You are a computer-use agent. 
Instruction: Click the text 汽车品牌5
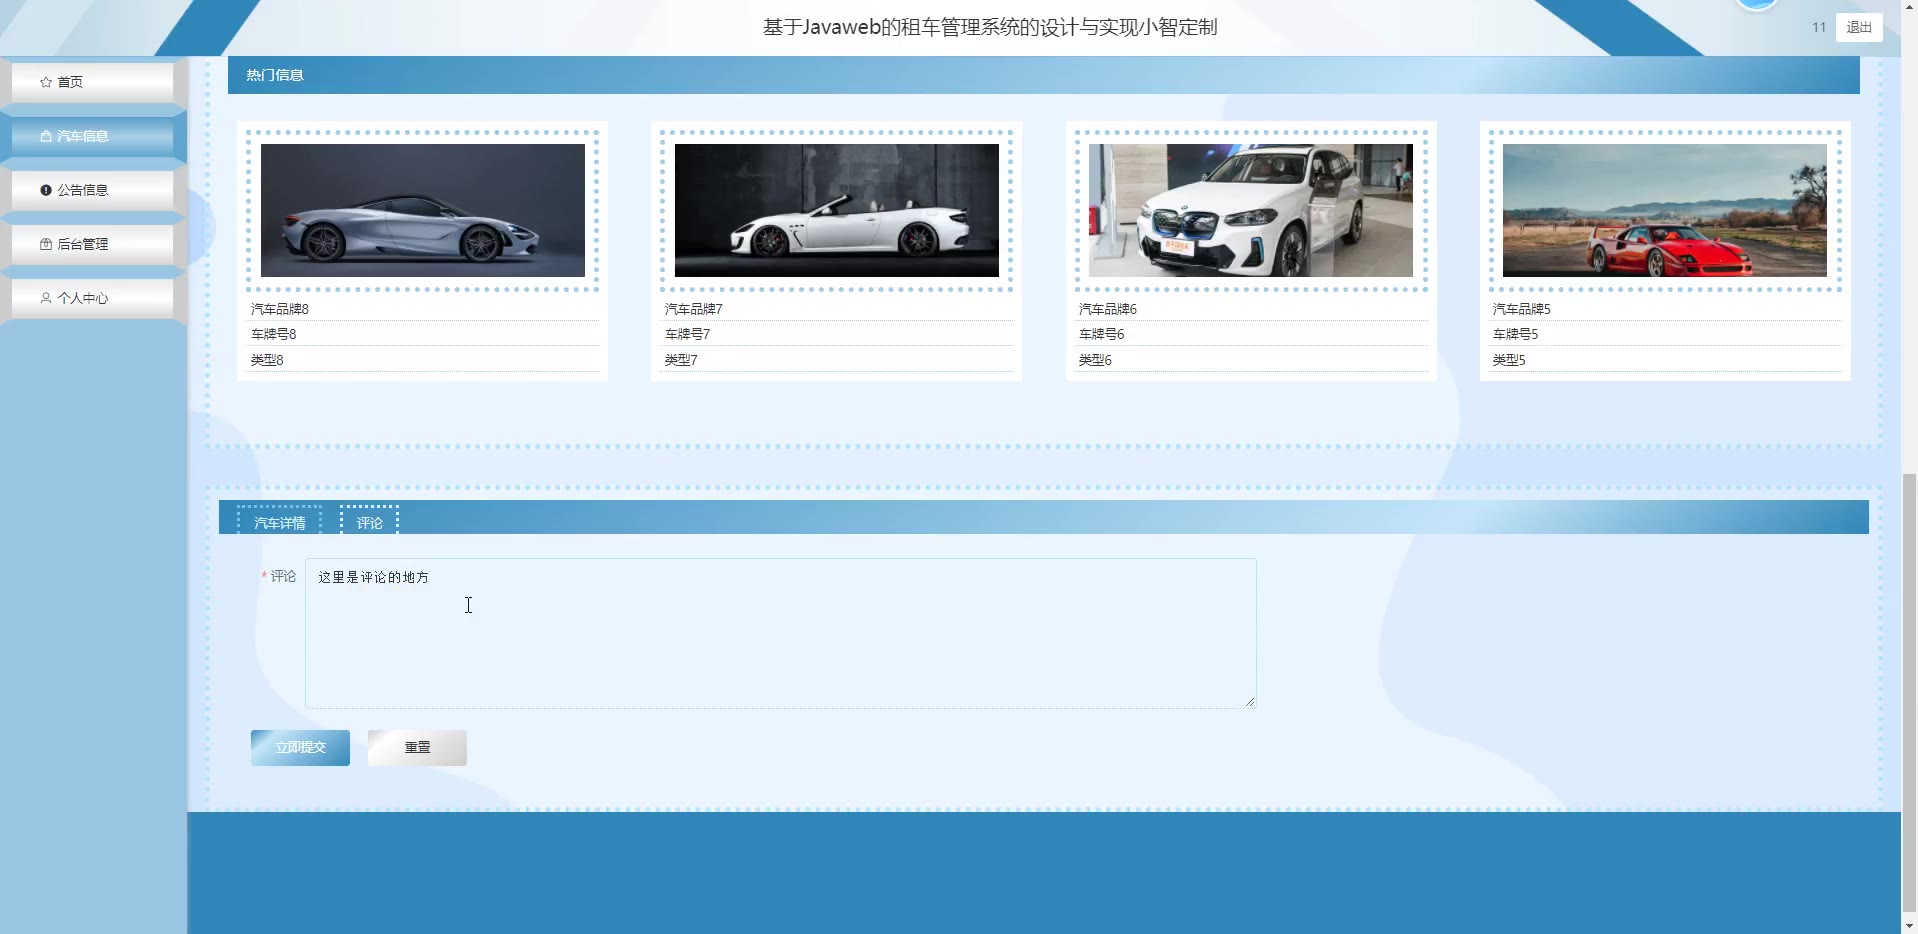click(1522, 309)
